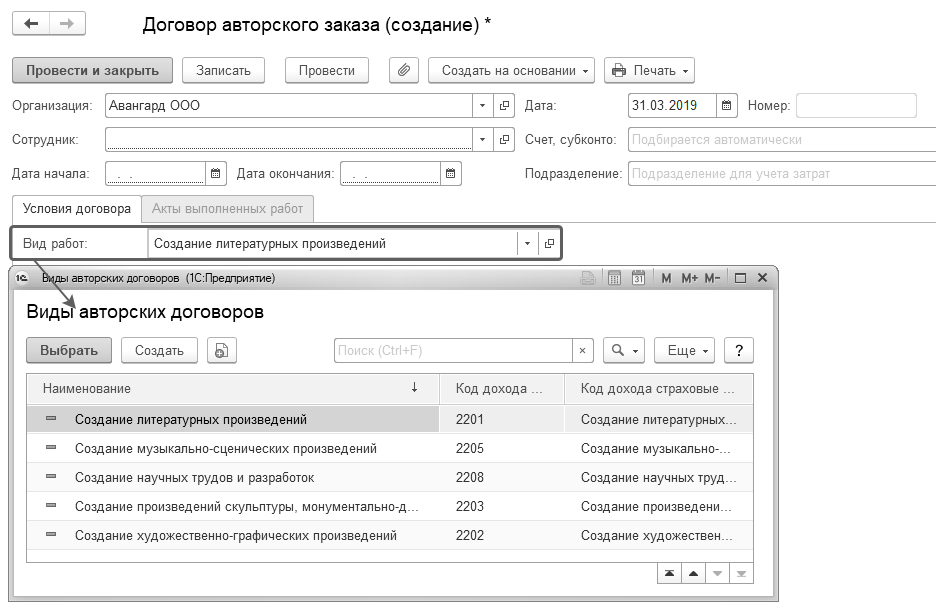Click the Выбрать button
The height and width of the screenshot is (606, 936).
[x=69, y=350]
